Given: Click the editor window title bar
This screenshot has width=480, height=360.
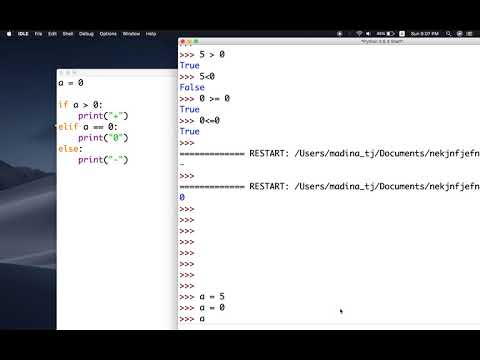Looking at the screenshot, I should pyautogui.click(x=117, y=72).
